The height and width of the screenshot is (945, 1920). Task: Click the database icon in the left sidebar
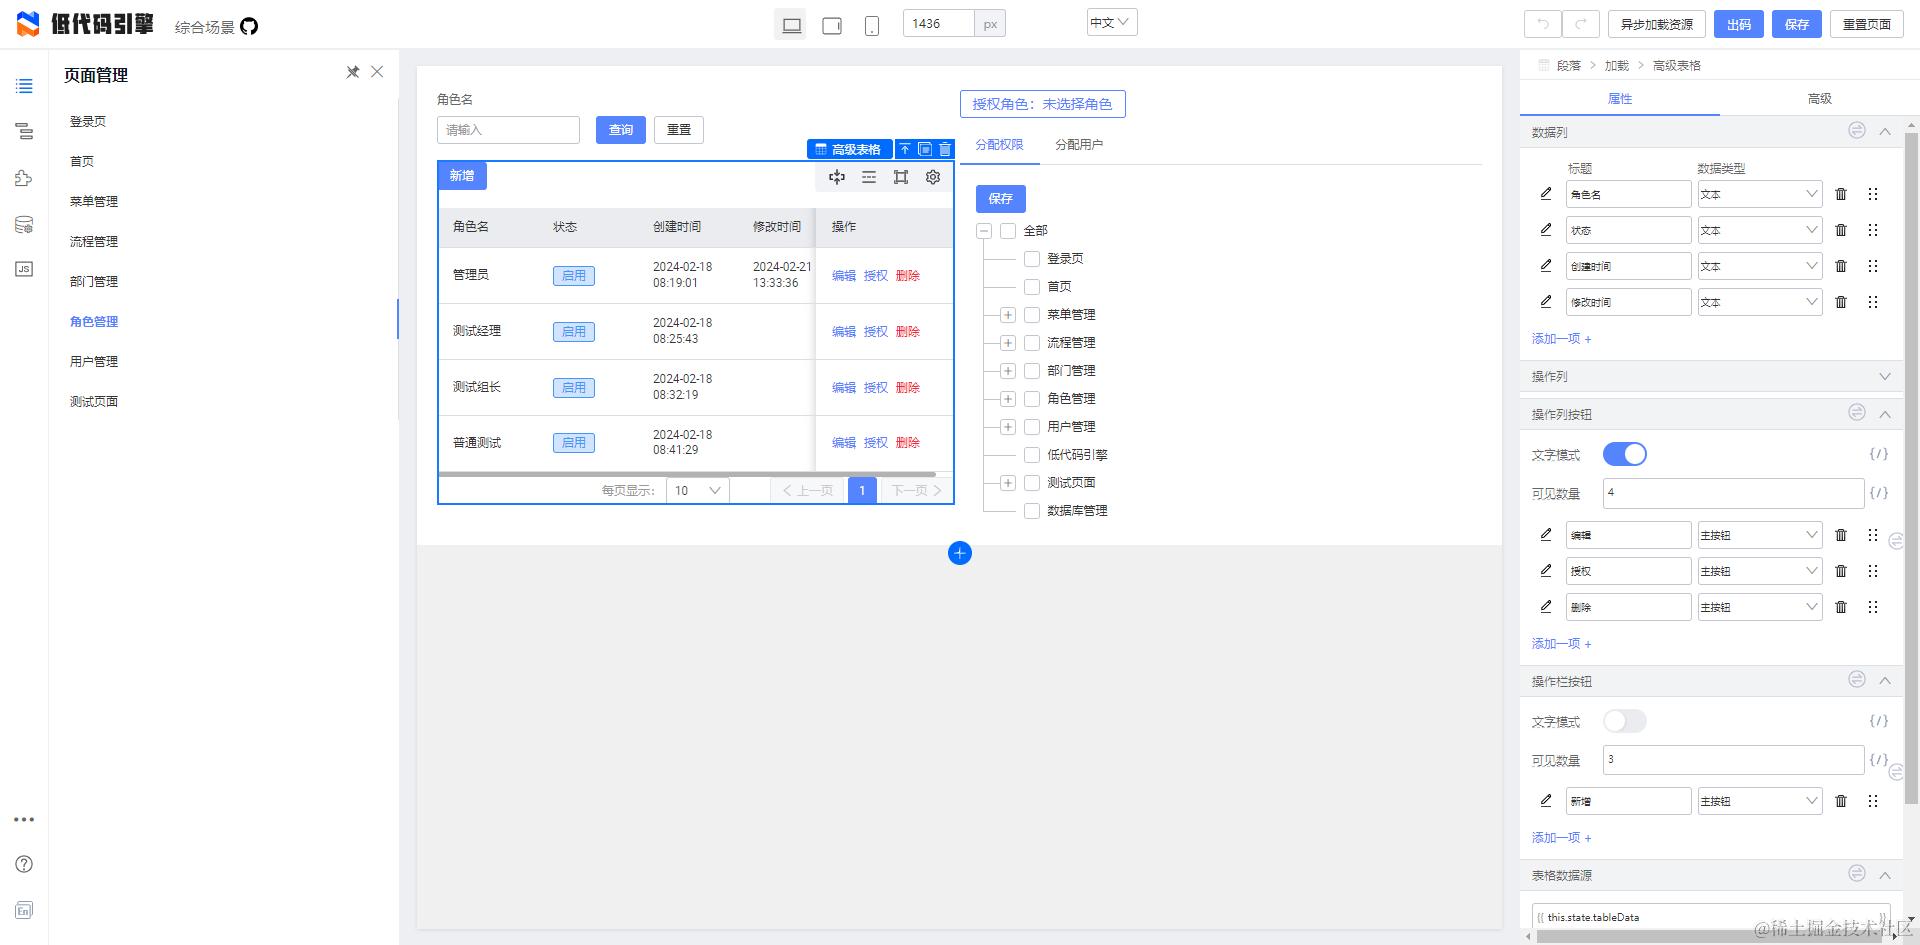tap(24, 224)
